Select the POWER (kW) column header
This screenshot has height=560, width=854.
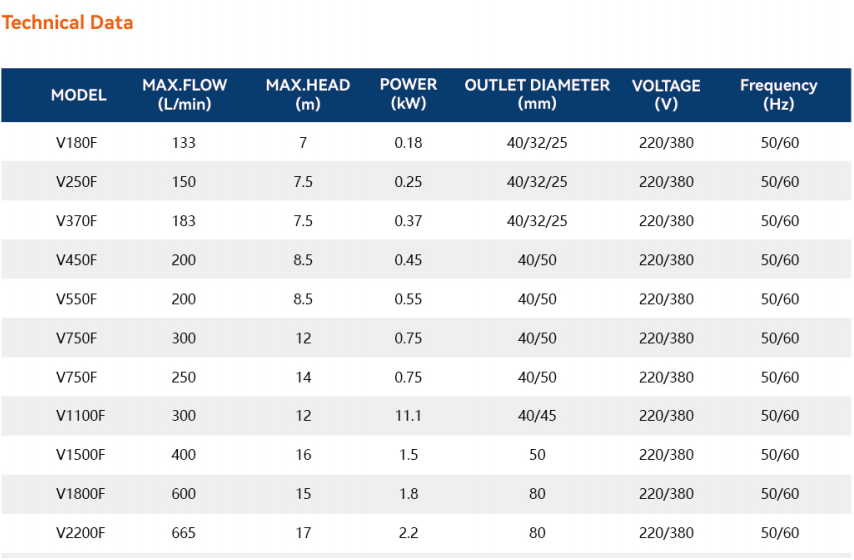click(x=408, y=94)
